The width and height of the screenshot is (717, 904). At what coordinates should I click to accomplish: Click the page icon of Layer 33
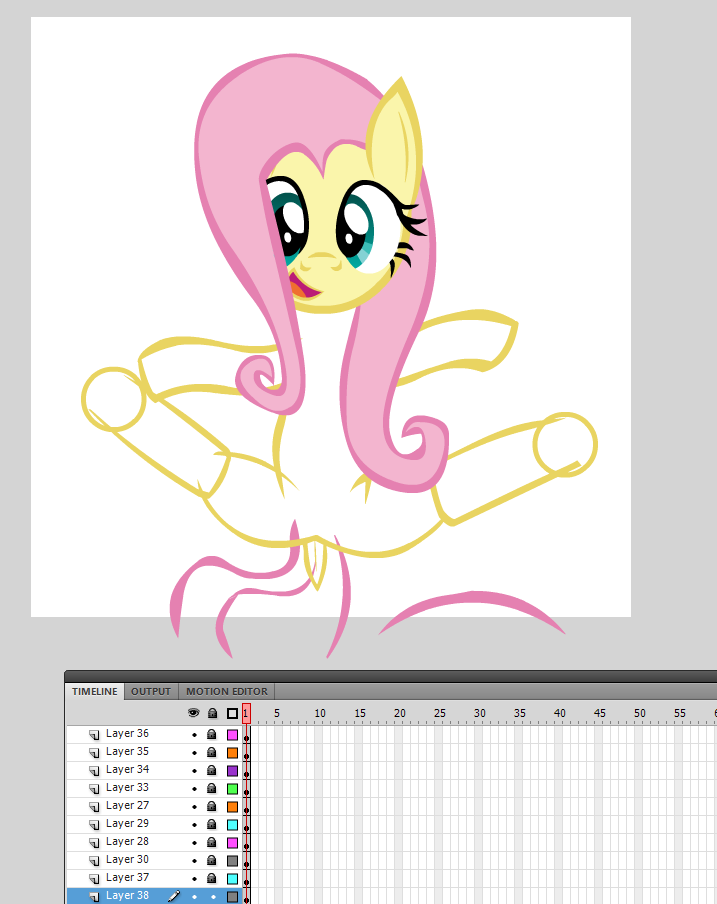tap(94, 788)
